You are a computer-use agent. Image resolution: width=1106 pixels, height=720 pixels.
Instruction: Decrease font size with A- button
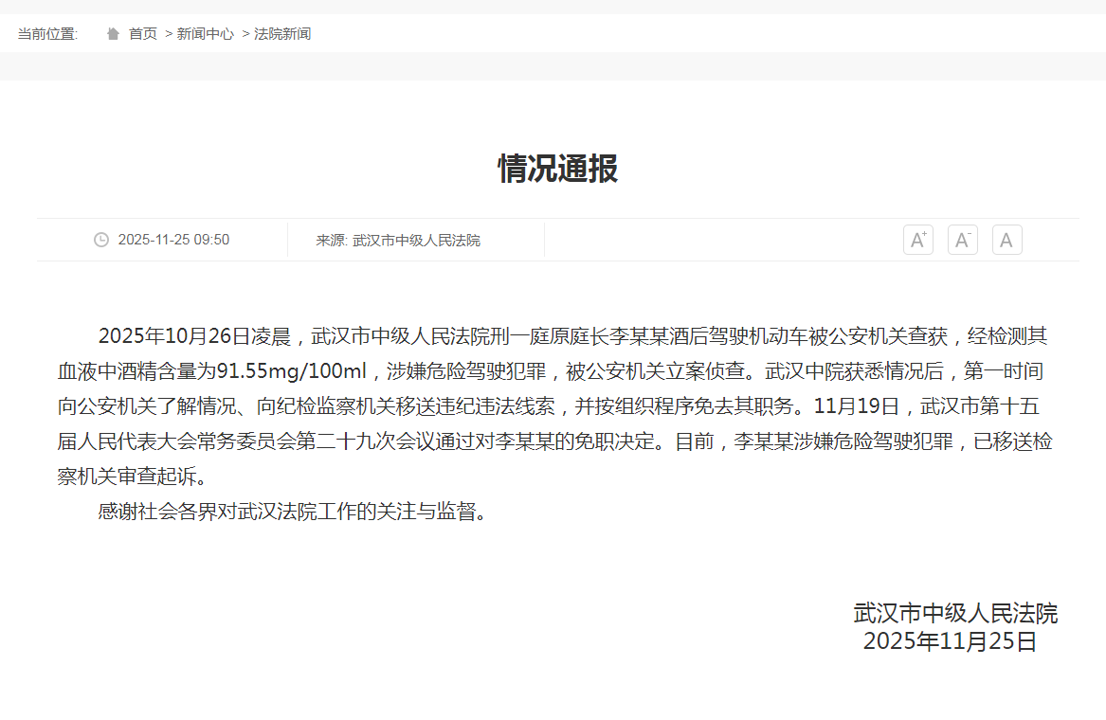pyautogui.click(x=962, y=240)
